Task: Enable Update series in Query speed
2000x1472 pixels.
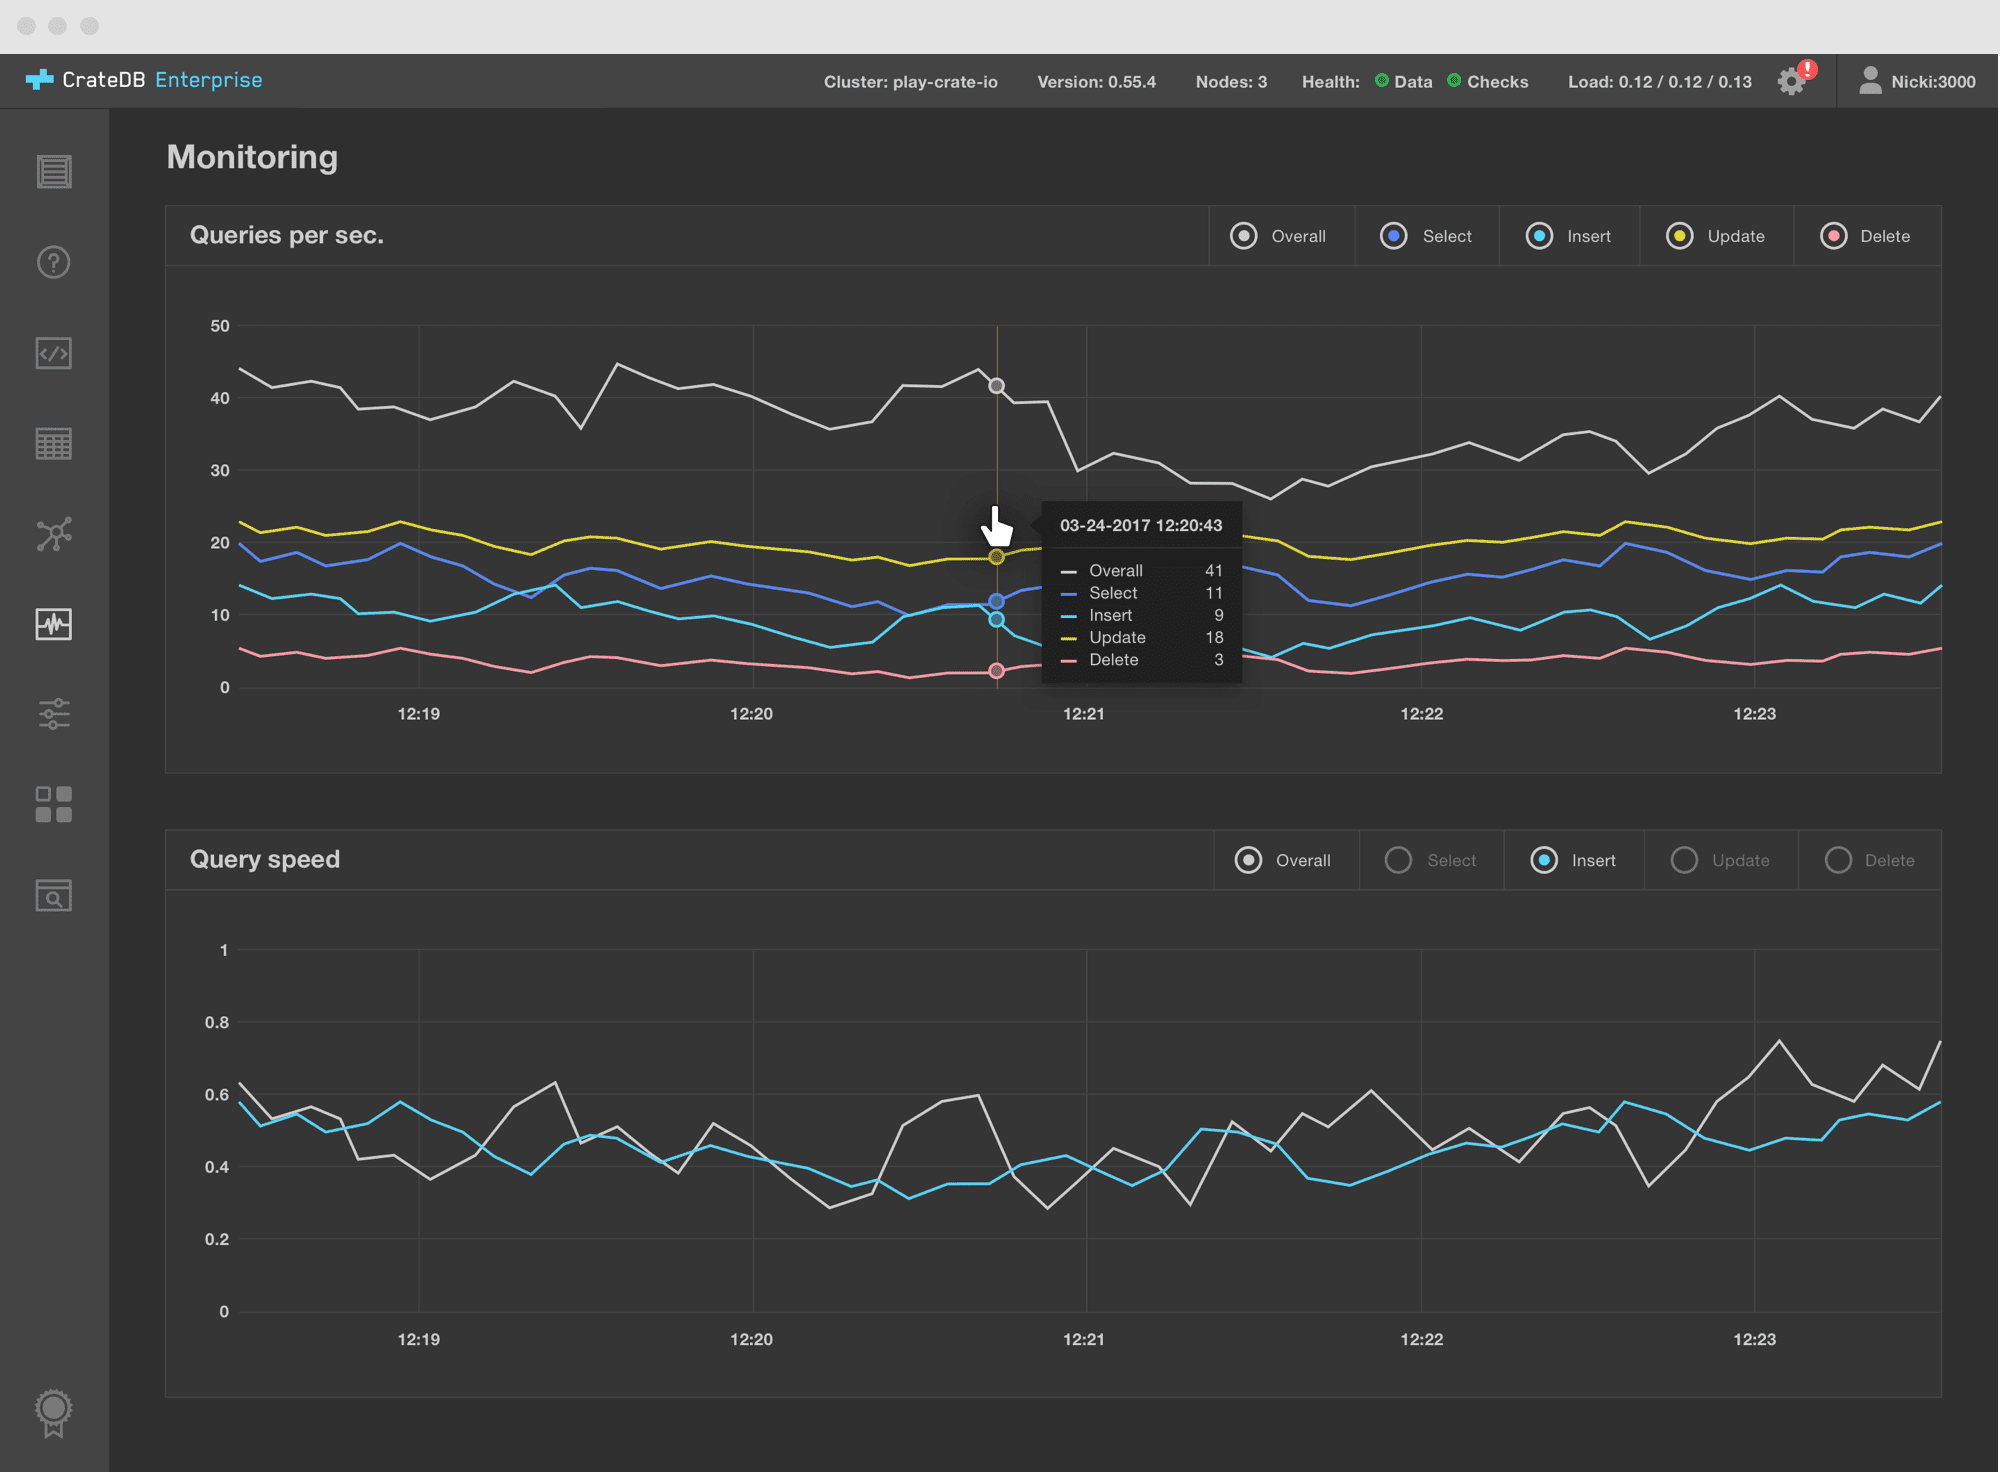Action: [1684, 860]
